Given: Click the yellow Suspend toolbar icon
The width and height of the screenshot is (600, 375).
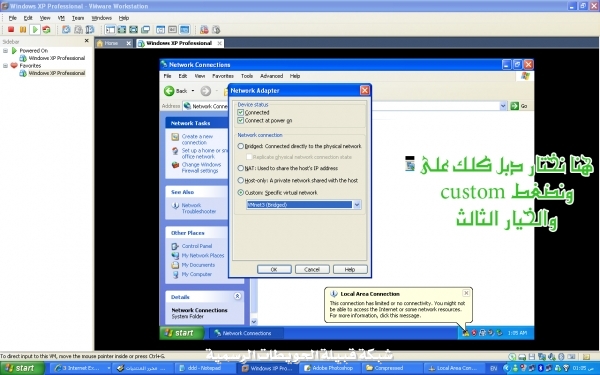Looking at the screenshot, I should click(23, 29).
